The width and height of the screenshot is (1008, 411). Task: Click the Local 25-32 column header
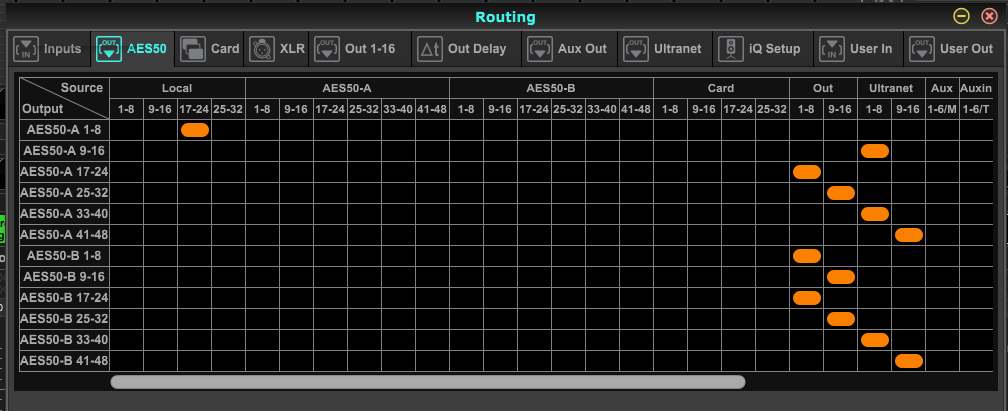[228, 109]
